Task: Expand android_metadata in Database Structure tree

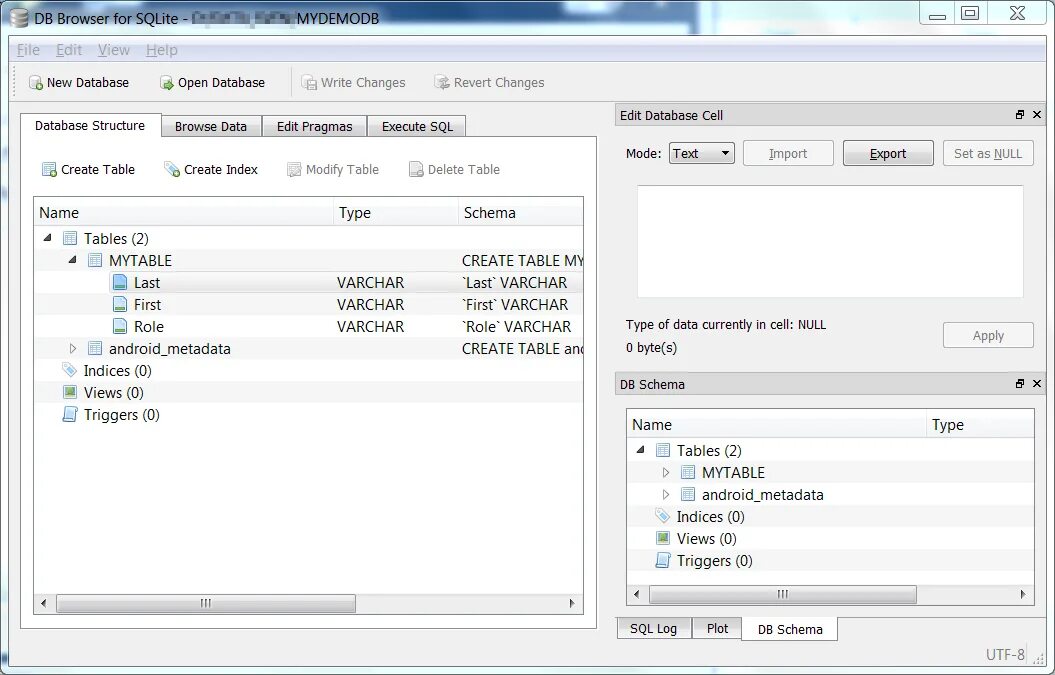Action: click(x=73, y=349)
